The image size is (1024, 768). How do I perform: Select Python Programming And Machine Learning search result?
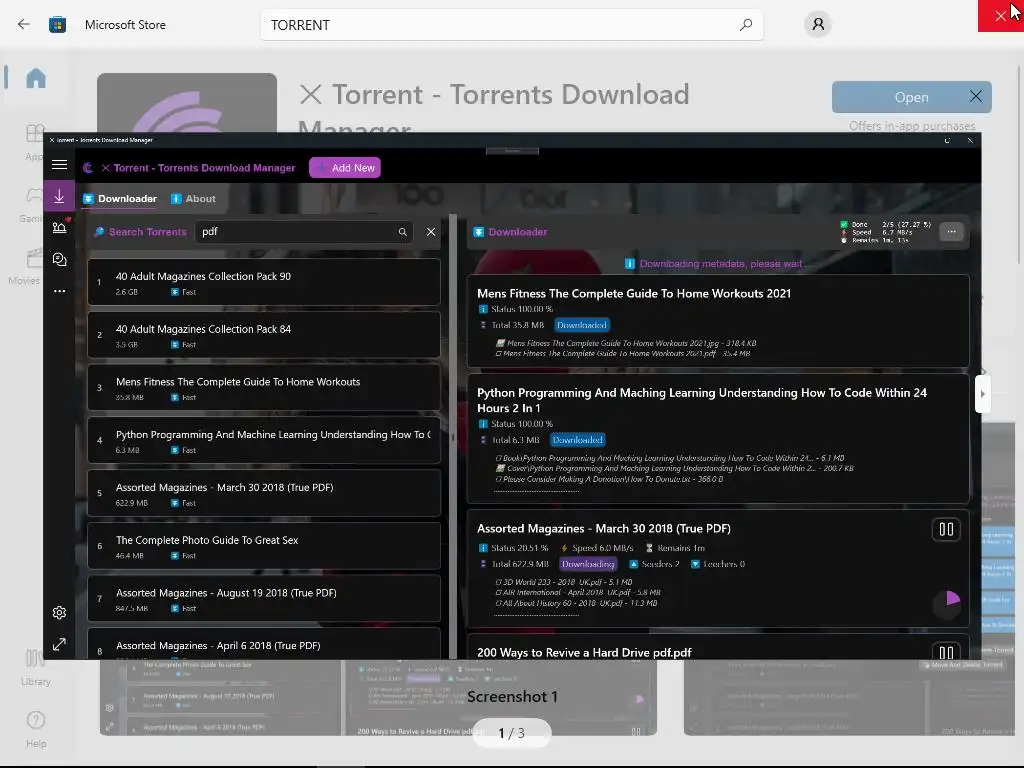pyautogui.click(x=264, y=441)
